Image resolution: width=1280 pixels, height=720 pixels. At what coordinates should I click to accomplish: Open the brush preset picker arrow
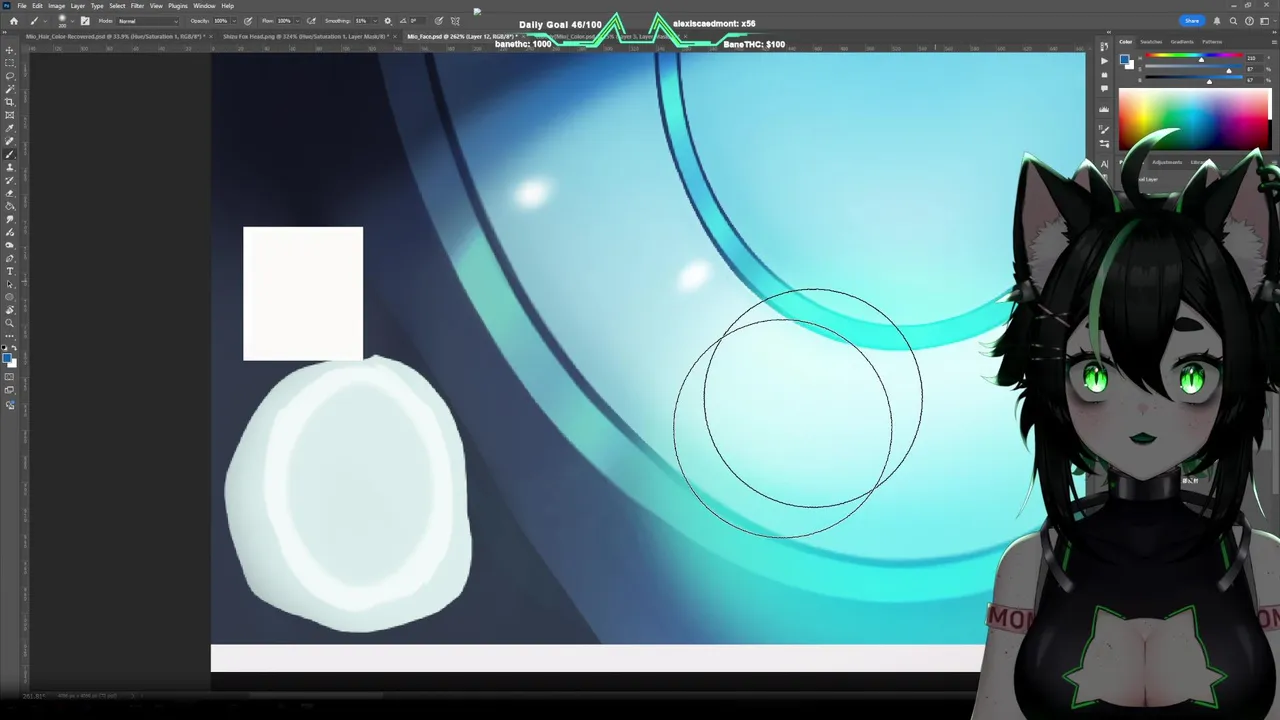click(72, 21)
